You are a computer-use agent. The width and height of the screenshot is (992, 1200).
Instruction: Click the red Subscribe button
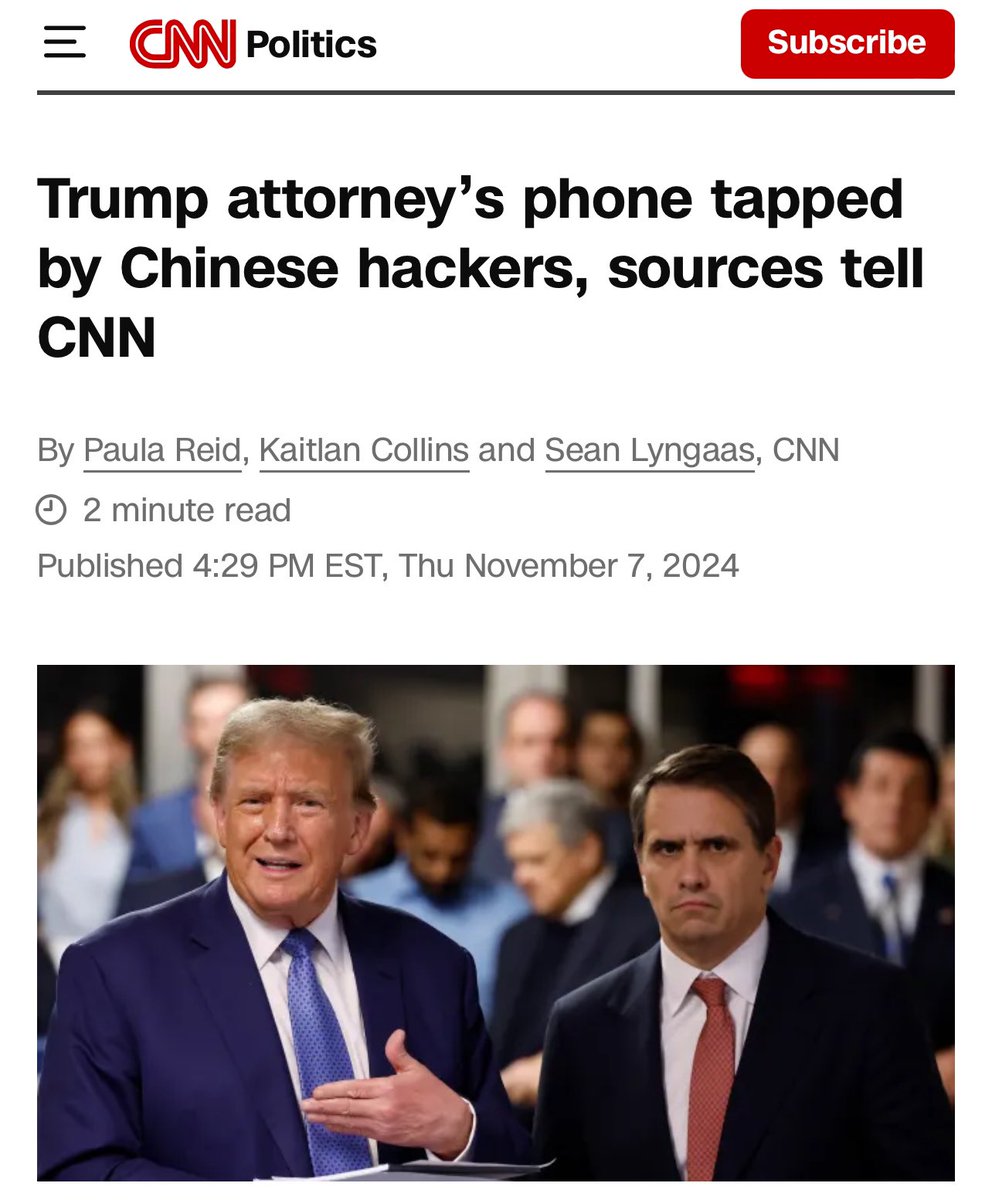847,43
